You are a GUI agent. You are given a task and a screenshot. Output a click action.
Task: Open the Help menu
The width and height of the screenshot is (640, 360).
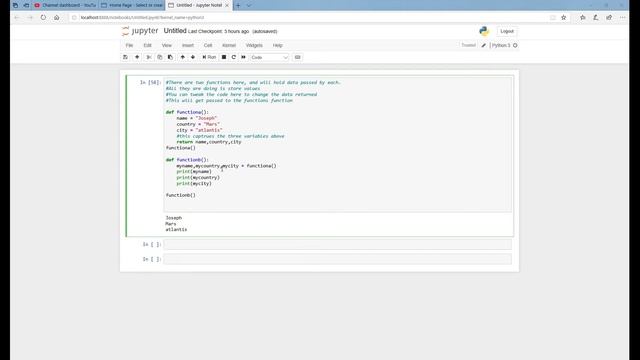(x=278, y=45)
